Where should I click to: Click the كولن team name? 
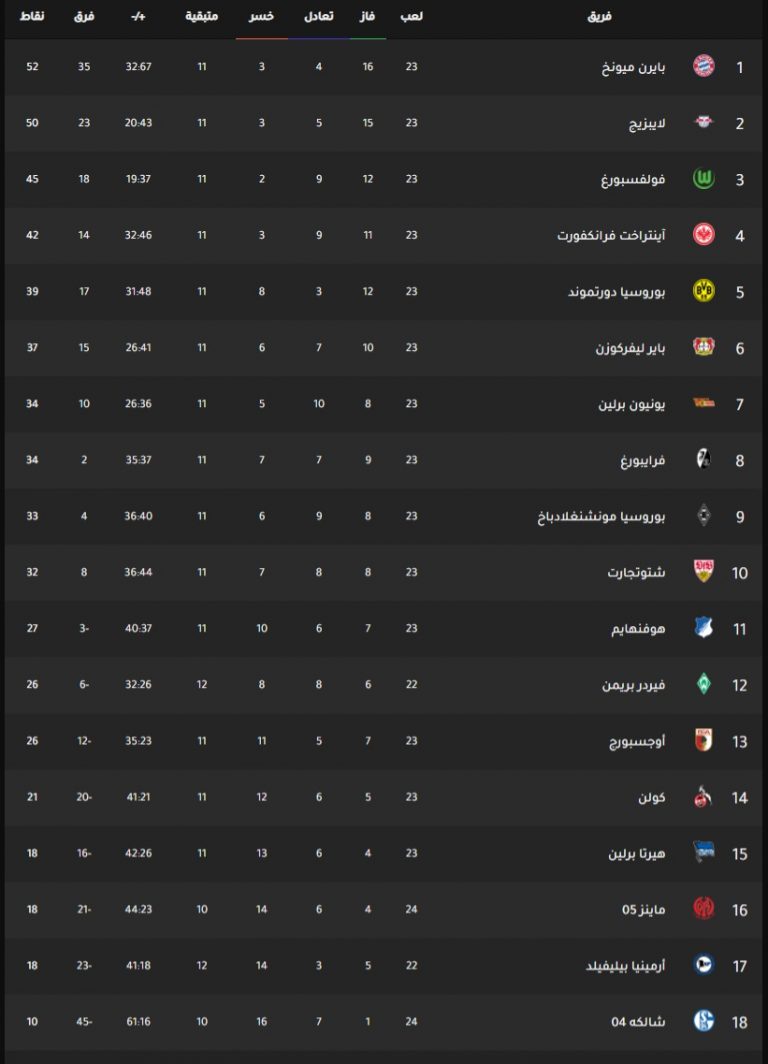tap(651, 797)
